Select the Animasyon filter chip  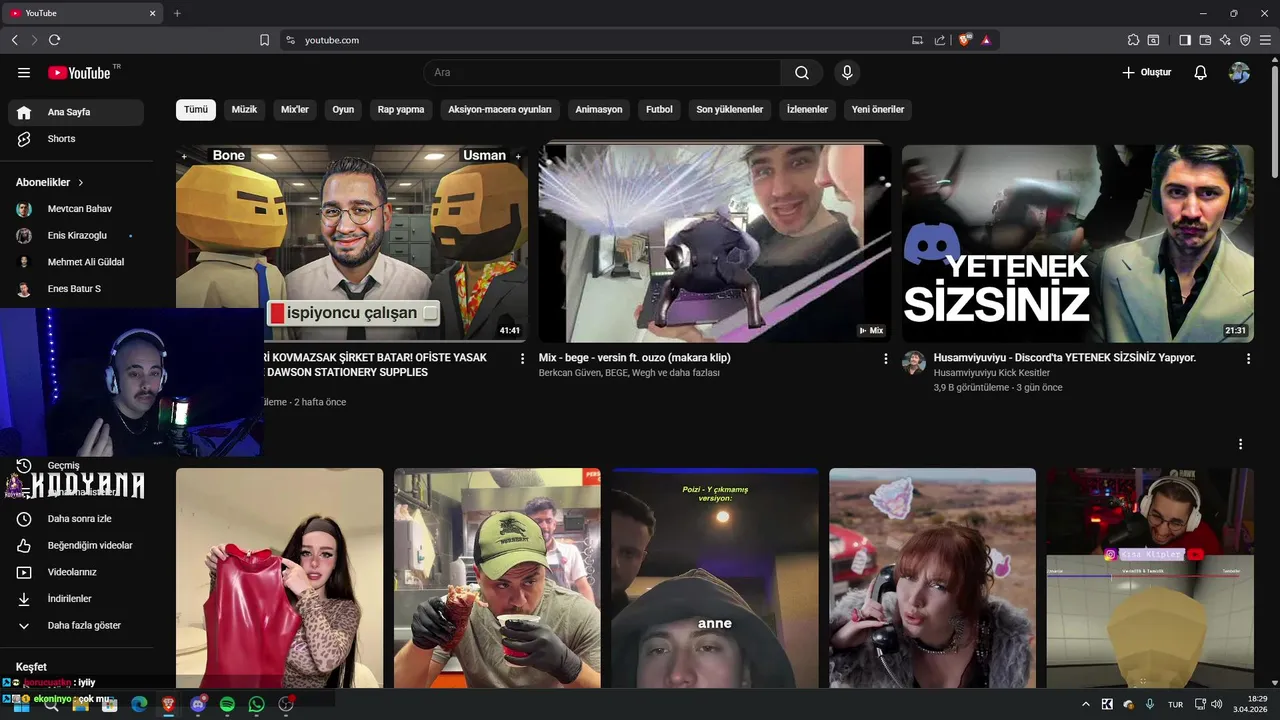[x=599, y=109]
